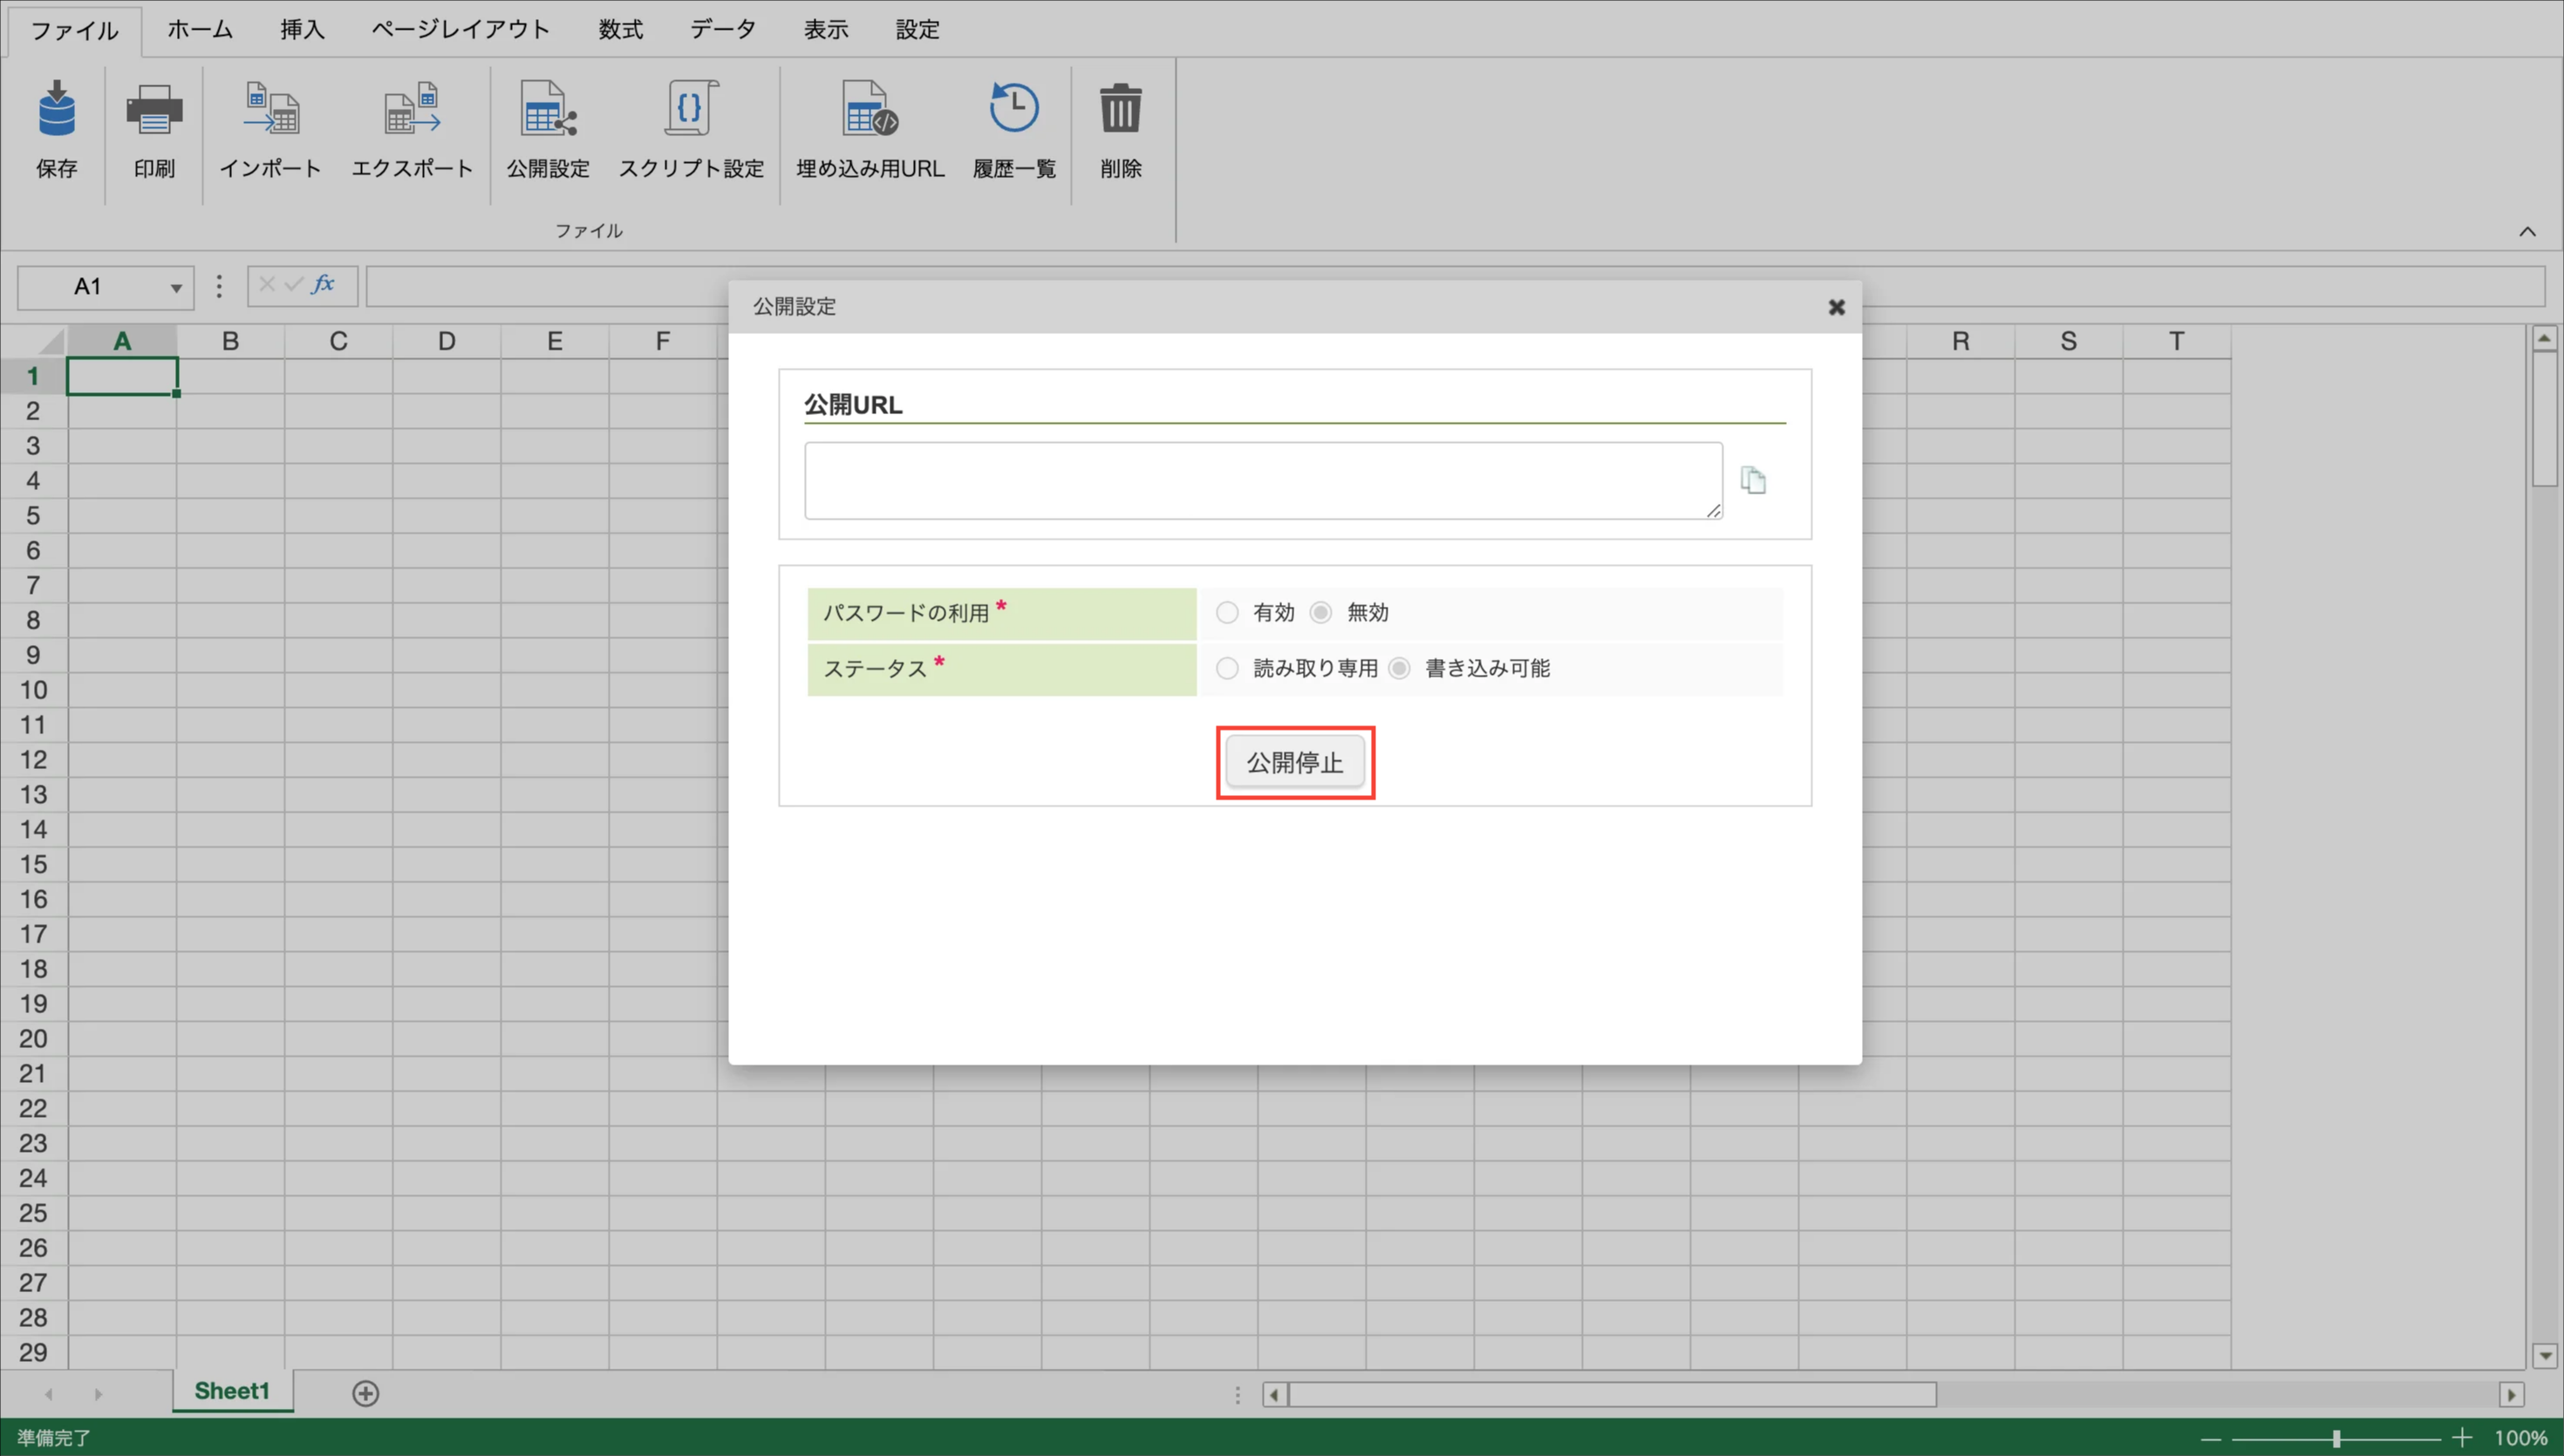Select the 無効 password radio button
The width and height of the screenshot is (2564, 1456).
1321,613
